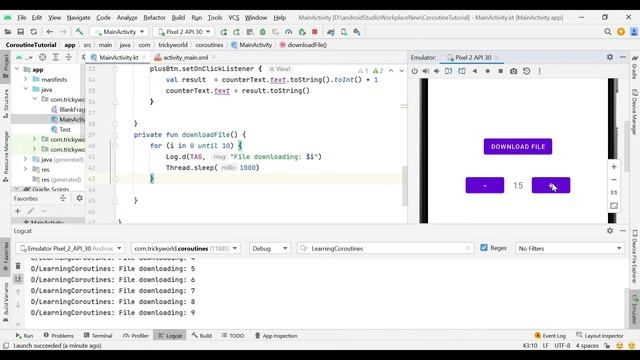Open the Refactor menu
This screenshot has height=360, width=640.
[x=154, y=18]
